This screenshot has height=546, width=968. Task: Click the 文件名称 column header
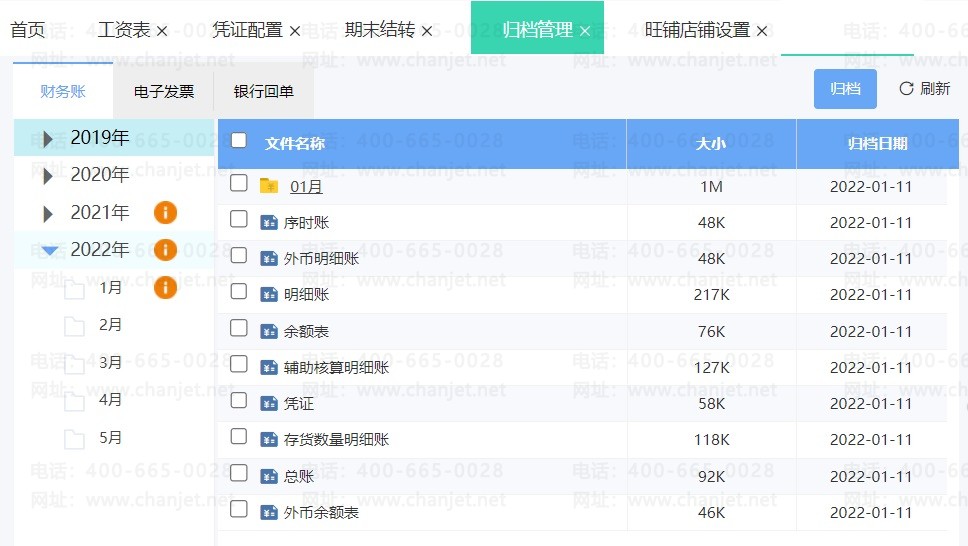coord(294,144)
